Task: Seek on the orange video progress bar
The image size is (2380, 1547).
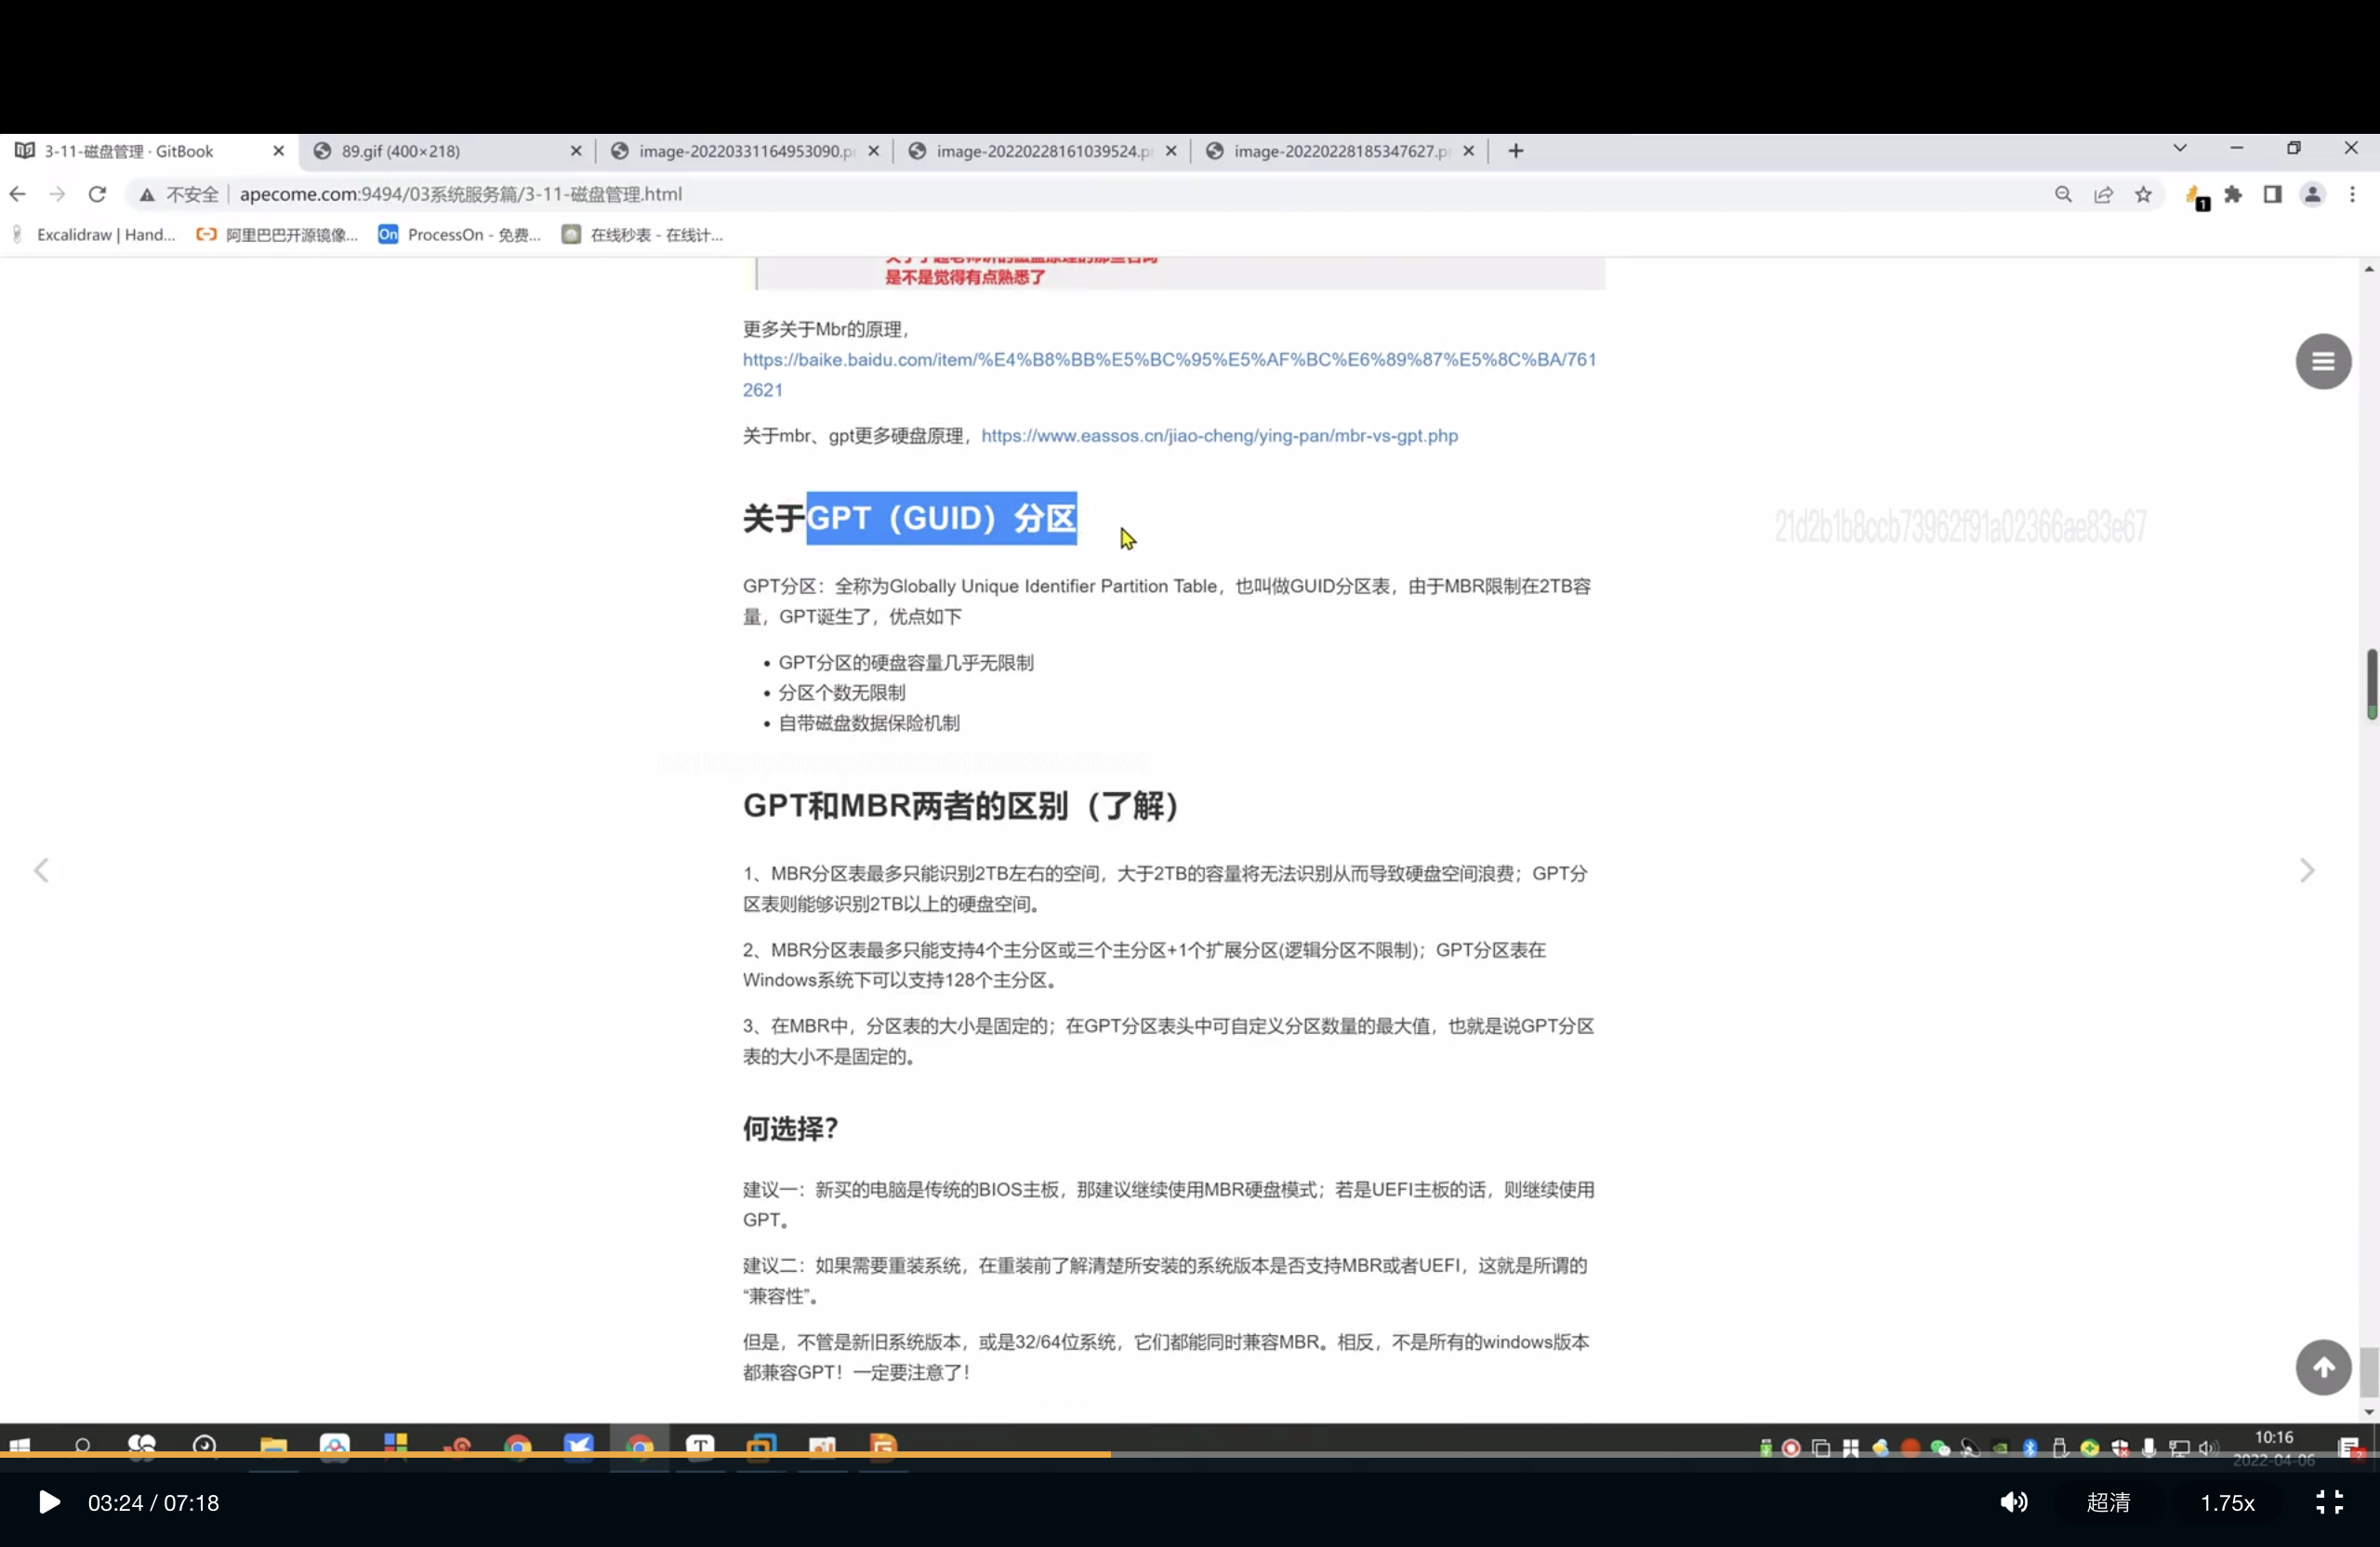Action: pyautogui.click(x=555, y=1454)
